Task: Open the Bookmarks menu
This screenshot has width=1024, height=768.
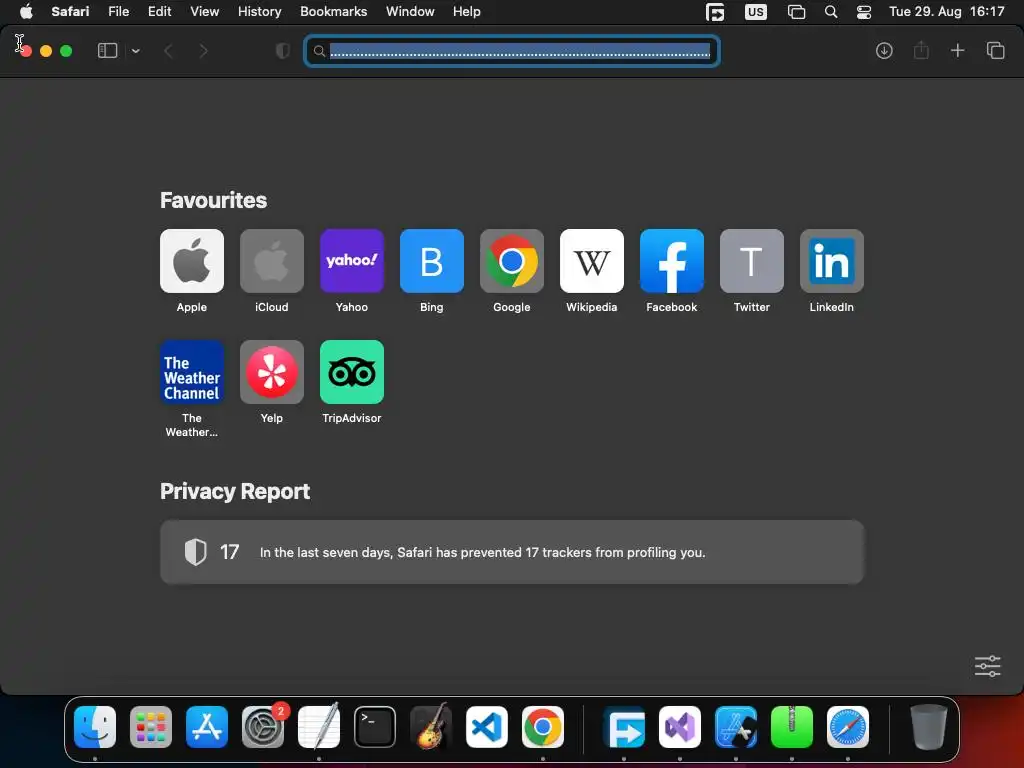Action: coord(333,12)
